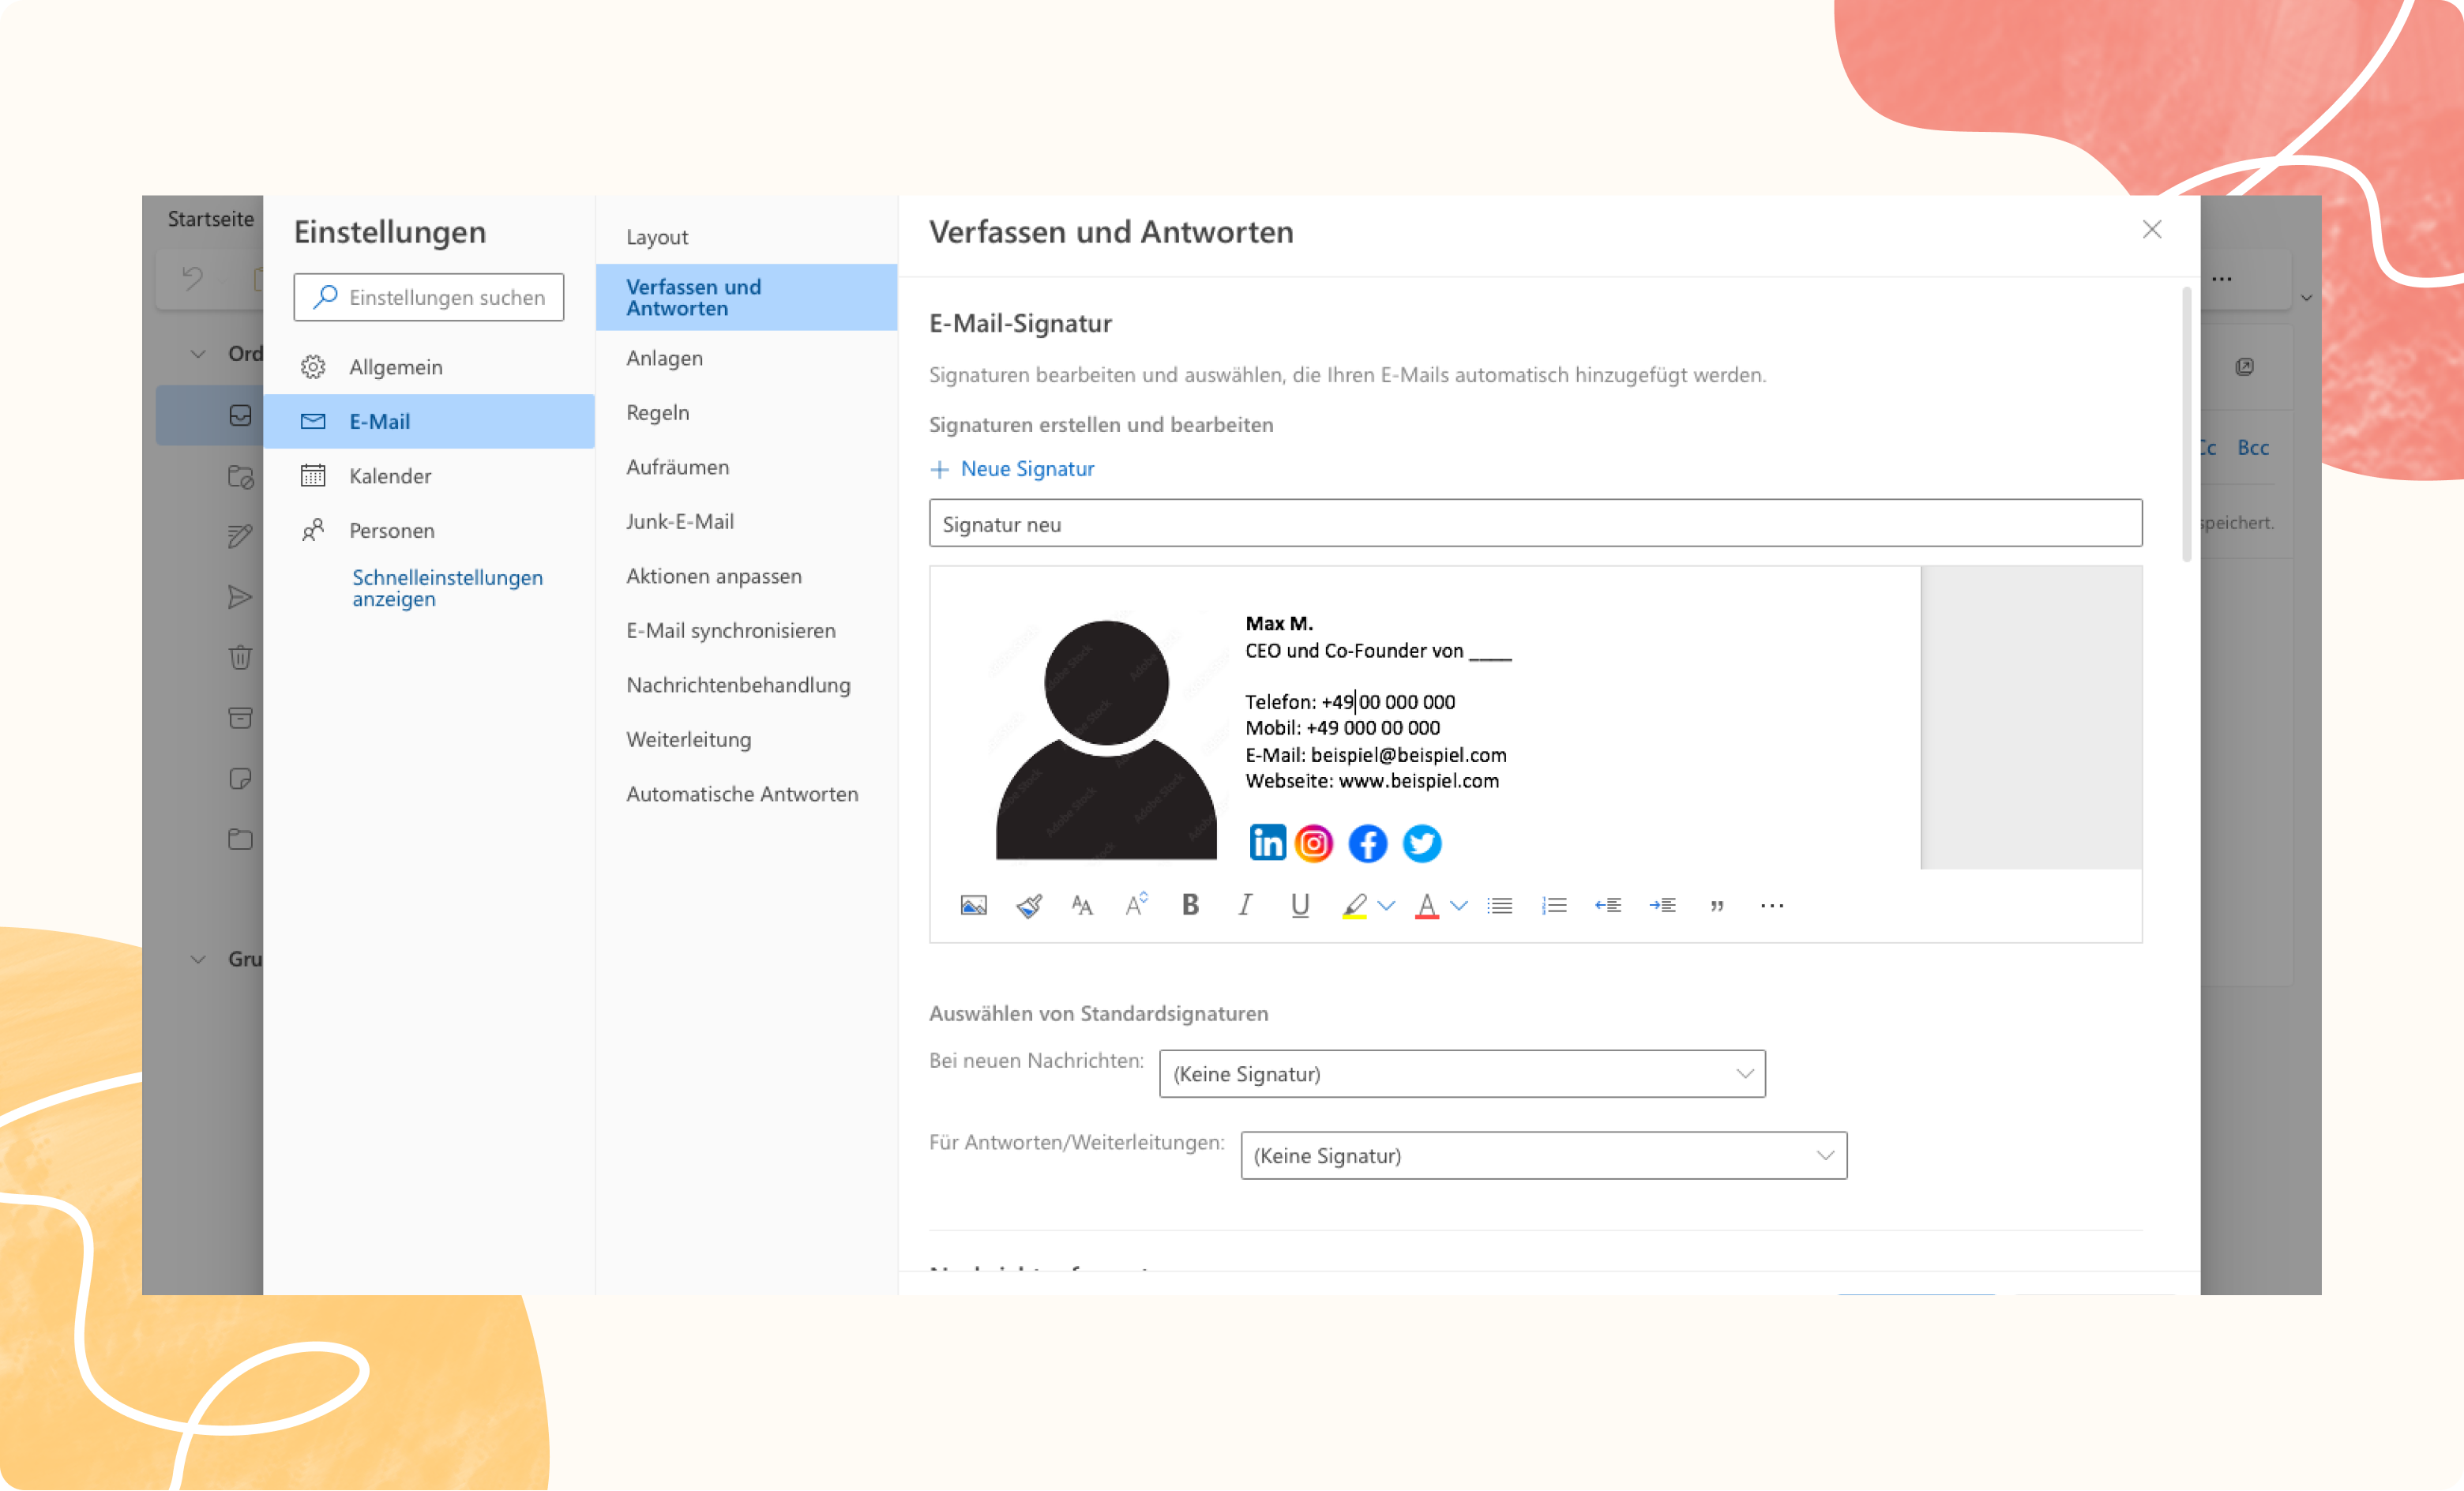
Task: Switch to Kalender settings category
Action: (390, 476)
